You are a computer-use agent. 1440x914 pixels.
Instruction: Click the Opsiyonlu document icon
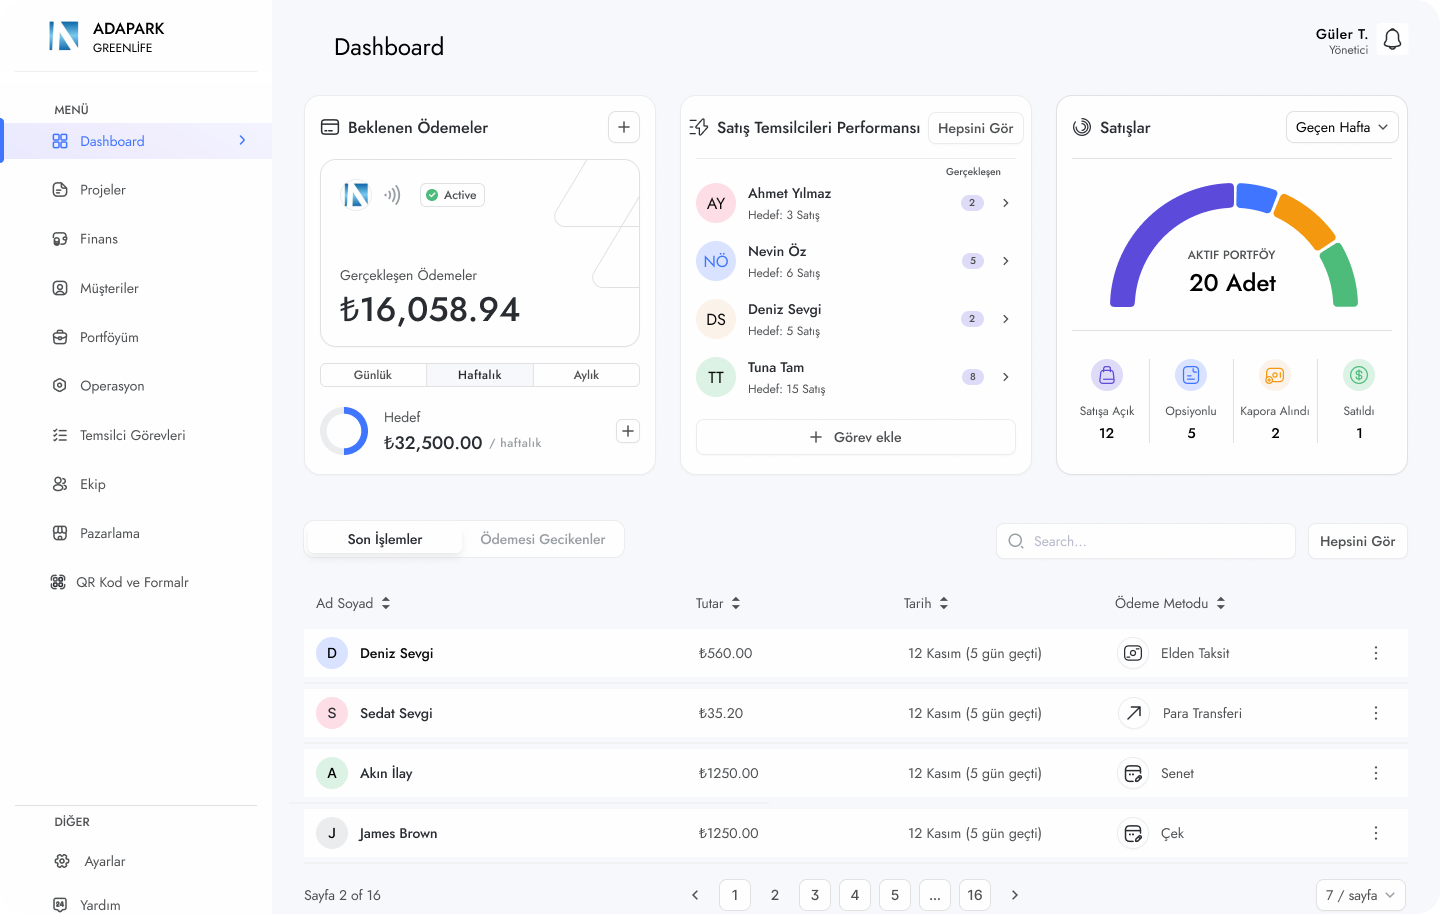pos(1190,375)
